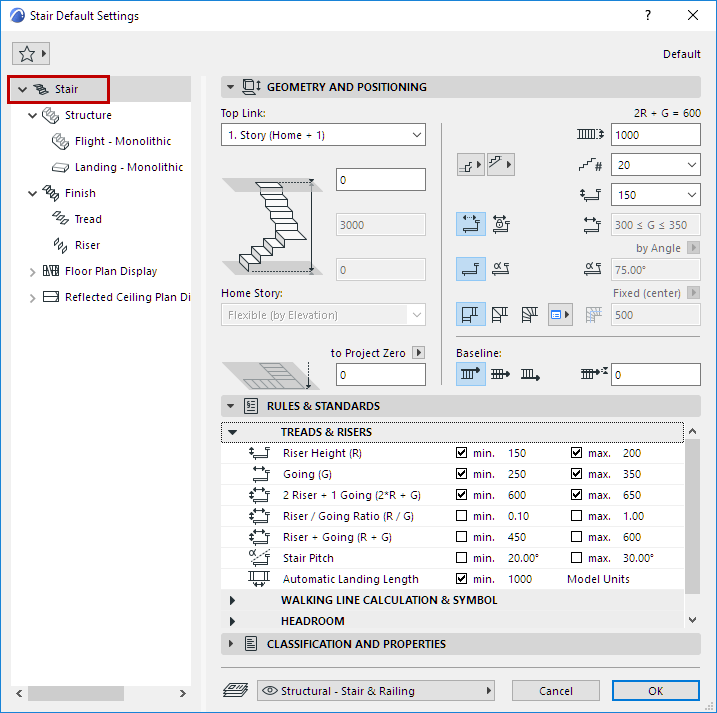Toggle 2 Riser + 1 Going min checkbox

461,495
